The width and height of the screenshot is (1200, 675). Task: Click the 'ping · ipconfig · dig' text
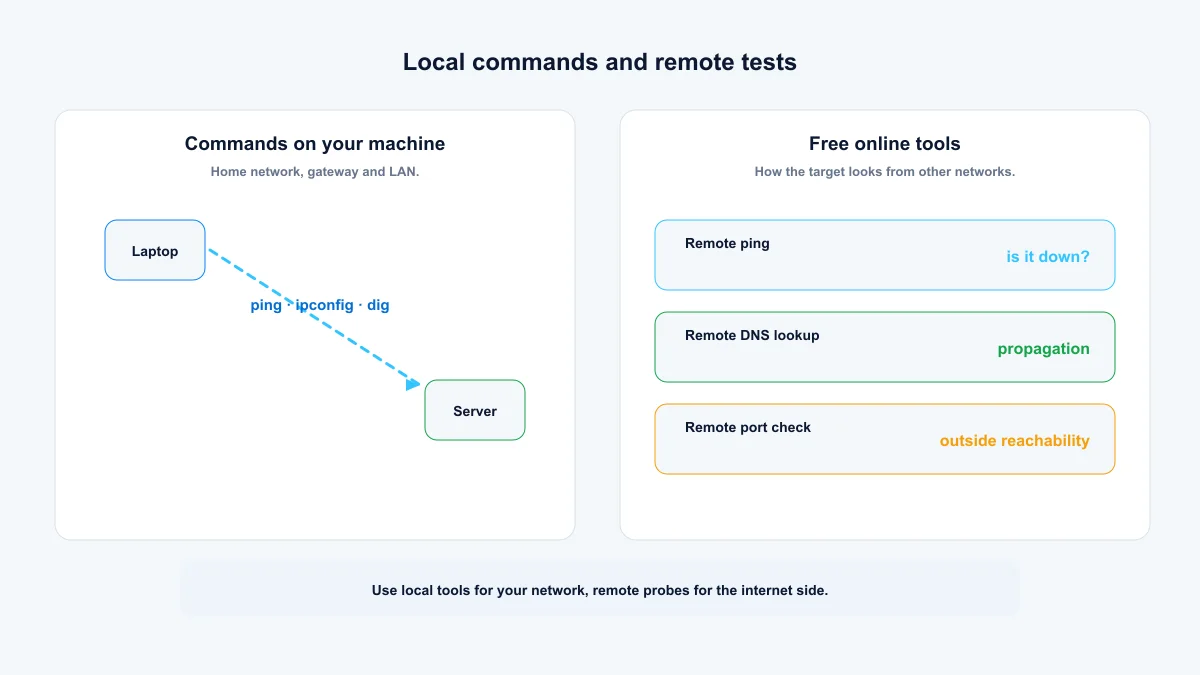click(x=320, y=305)
